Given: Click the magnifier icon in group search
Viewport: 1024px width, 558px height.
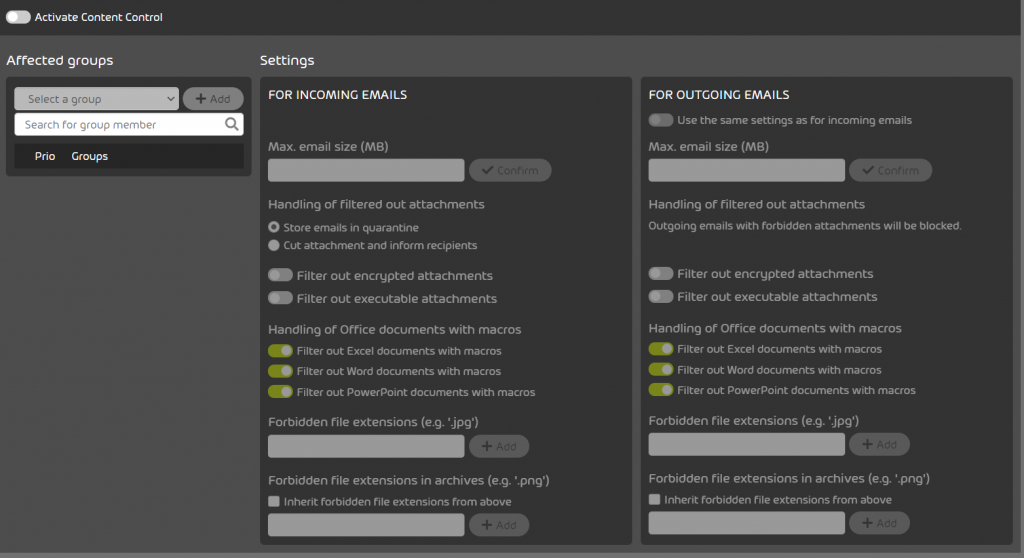Looking at the screenshot, I should 231,124.
